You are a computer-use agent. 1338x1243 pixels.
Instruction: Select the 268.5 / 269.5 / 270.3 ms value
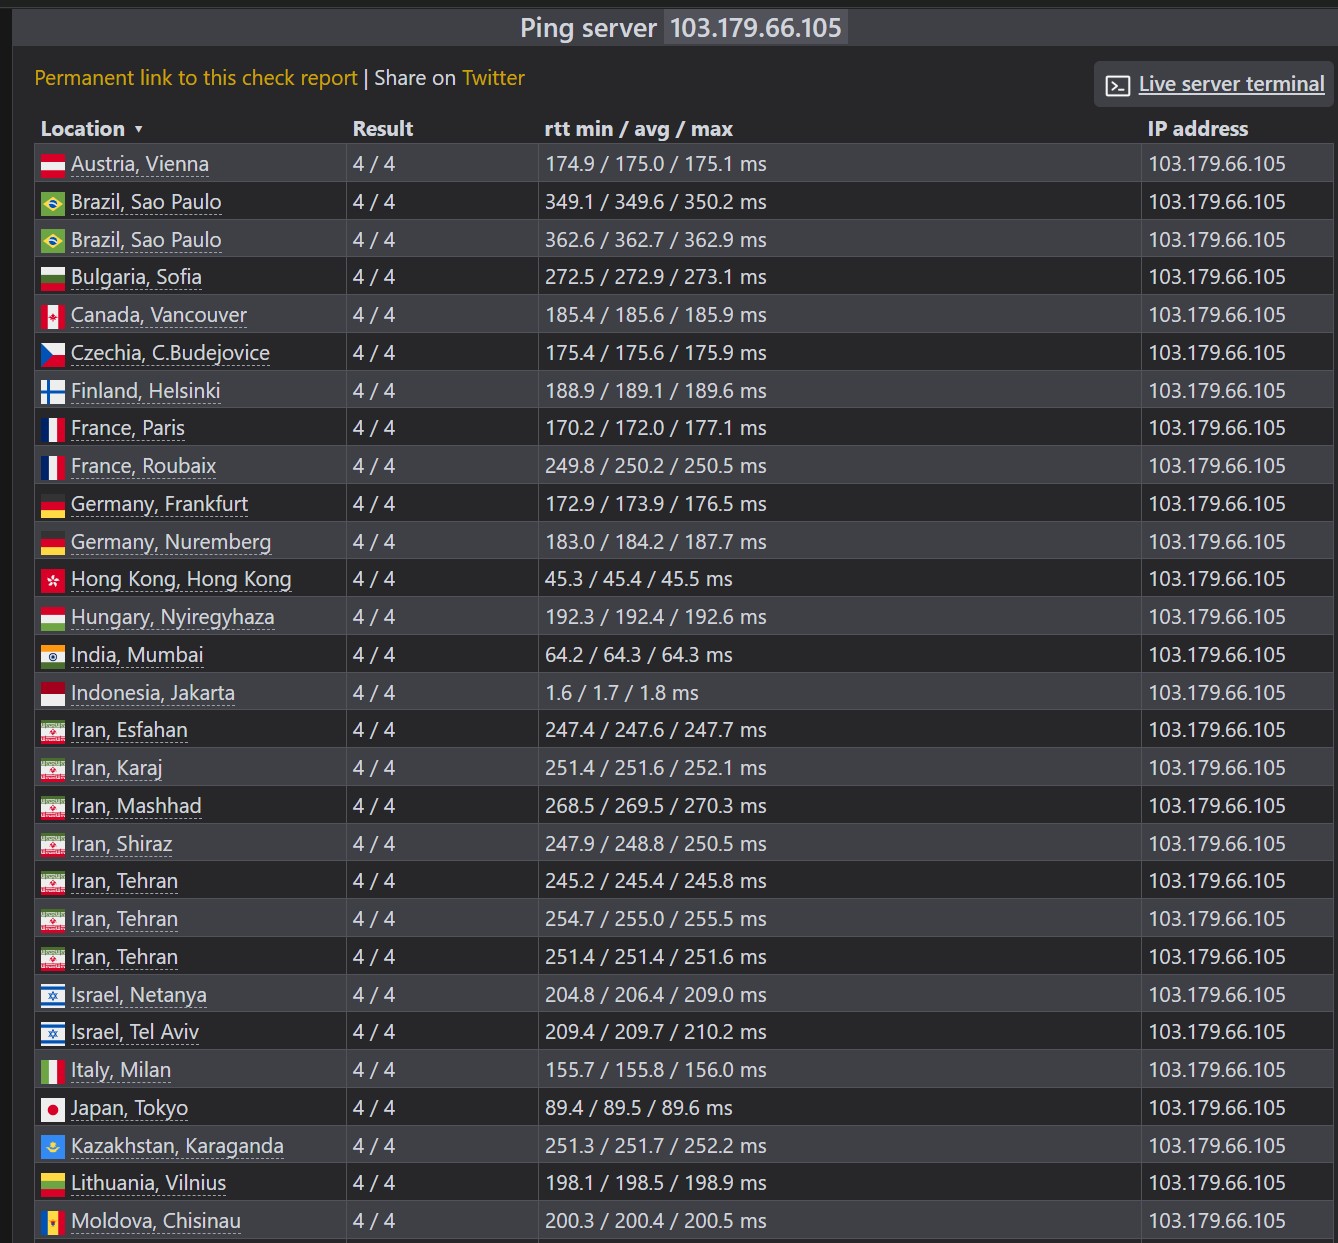pos(656,806)
